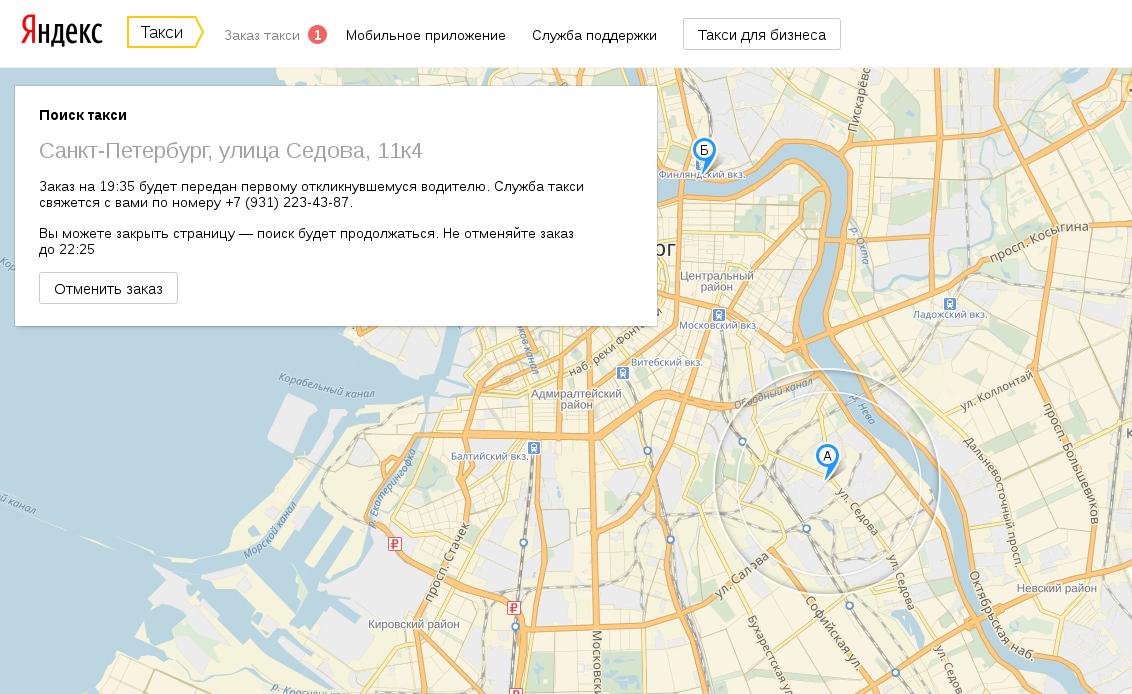1132x694 pixels.
Task: Click the ул. Коллонтай street label
Action: (996, 391)
